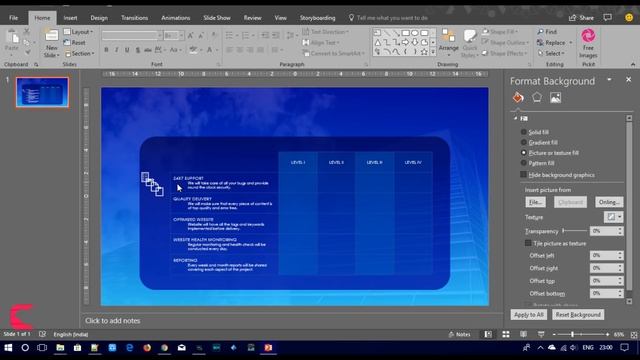Open the Design tab
The width and height of the screenshot is (640, 360).
(99, 18)
